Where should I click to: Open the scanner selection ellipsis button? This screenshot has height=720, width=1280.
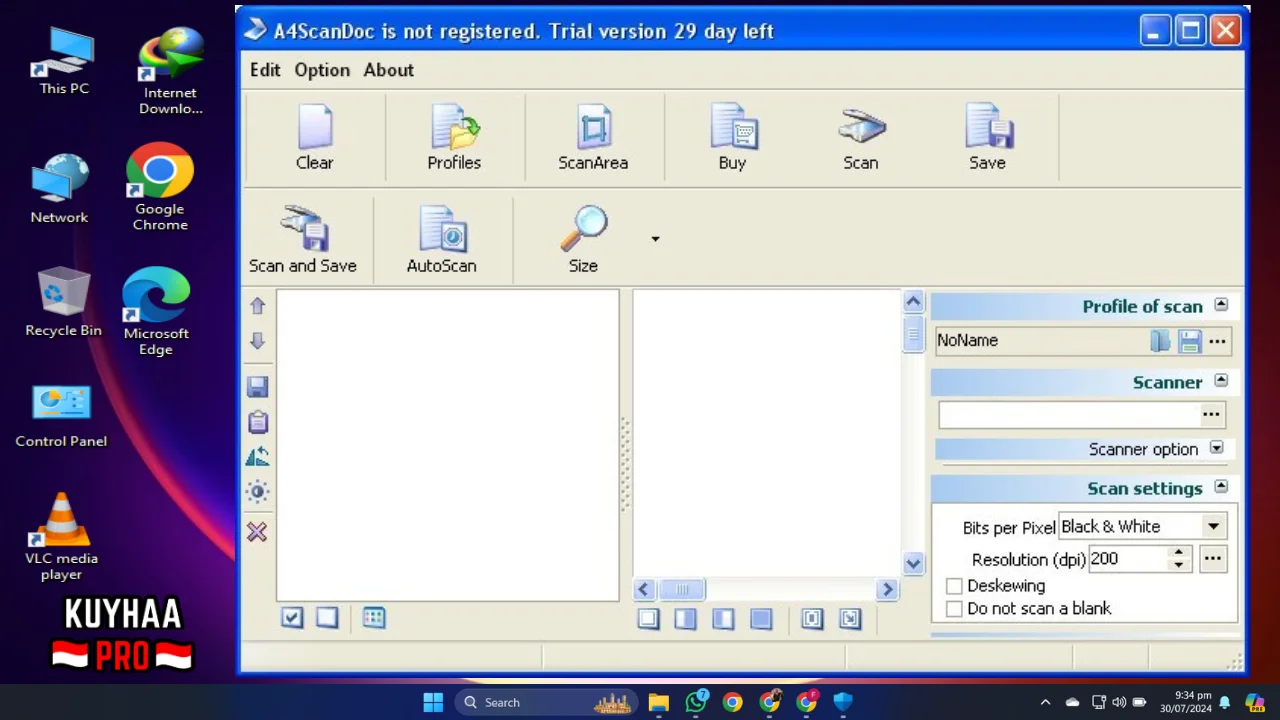click(1211, 414)
